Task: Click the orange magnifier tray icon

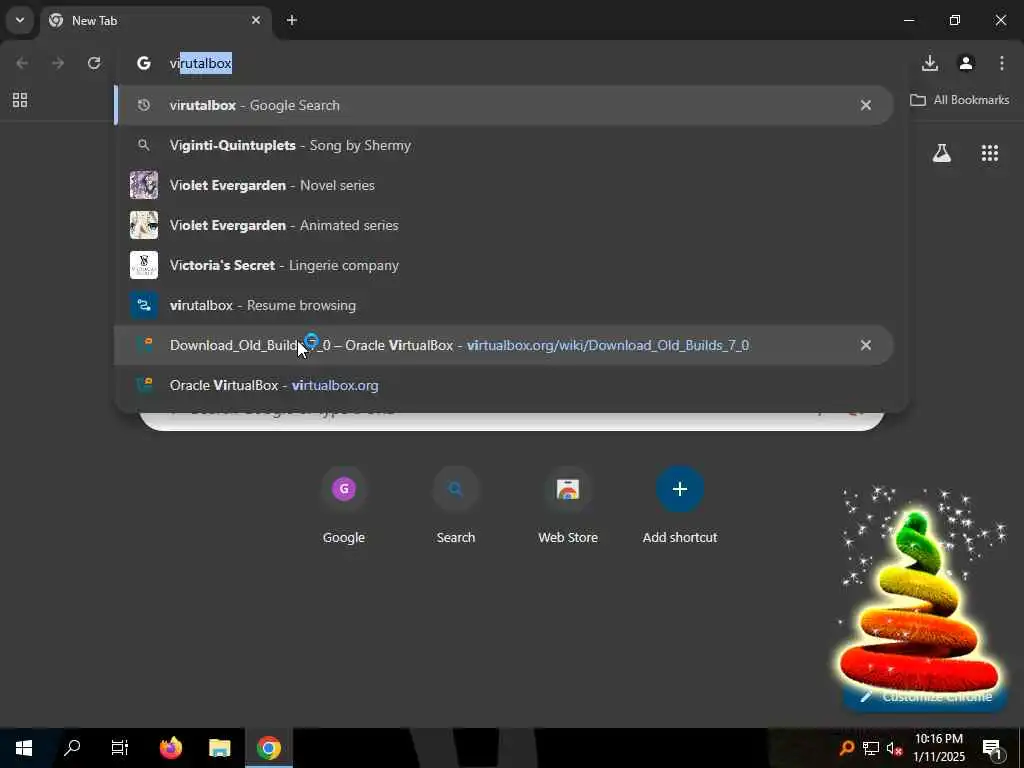Action: point(846,748)
